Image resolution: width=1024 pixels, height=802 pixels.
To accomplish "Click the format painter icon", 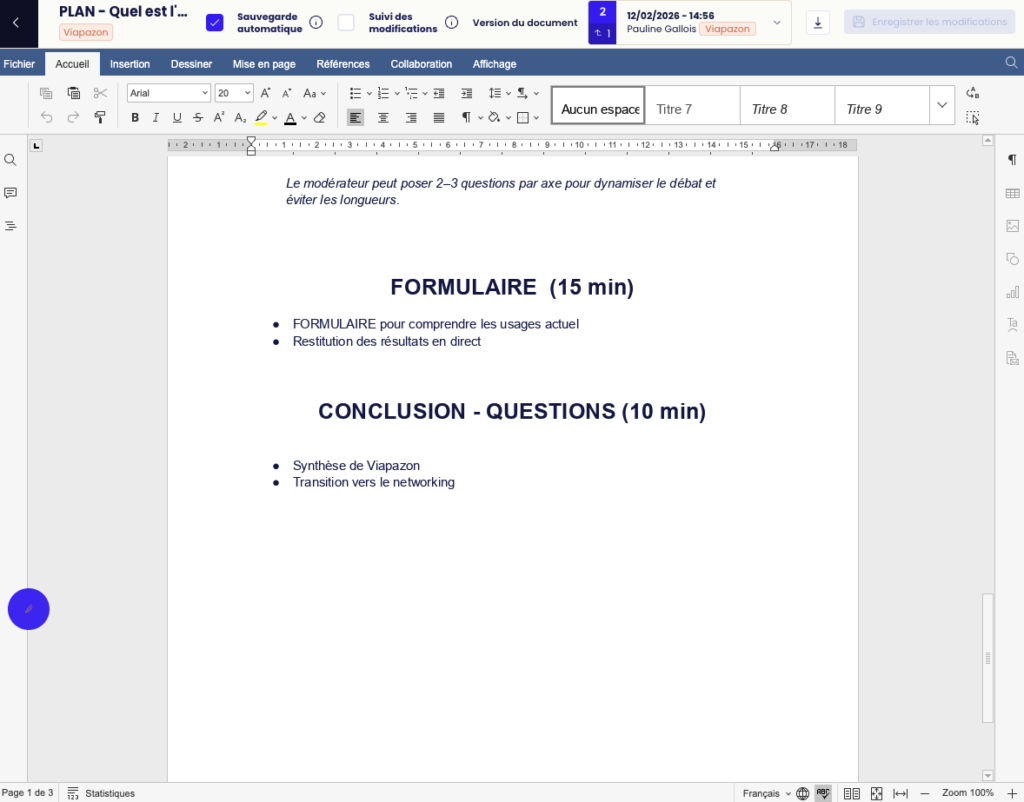I will 100,117.
